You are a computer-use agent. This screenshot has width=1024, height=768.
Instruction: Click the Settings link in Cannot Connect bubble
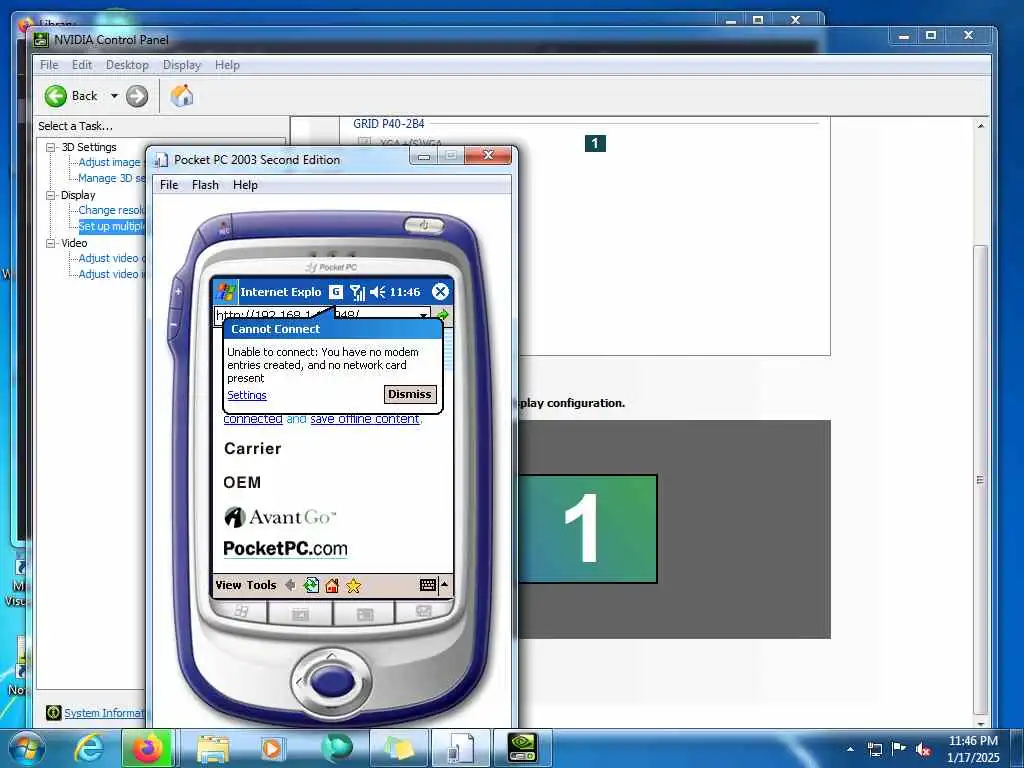coord(247,395)
